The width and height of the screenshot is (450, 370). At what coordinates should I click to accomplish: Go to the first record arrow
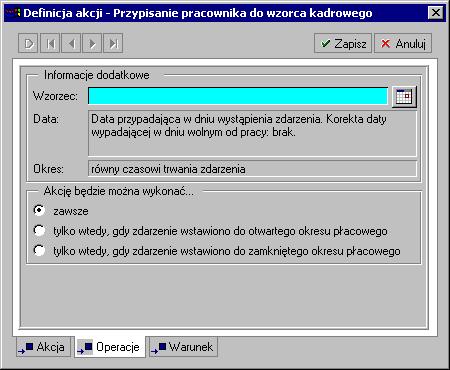tap(50, 43)
